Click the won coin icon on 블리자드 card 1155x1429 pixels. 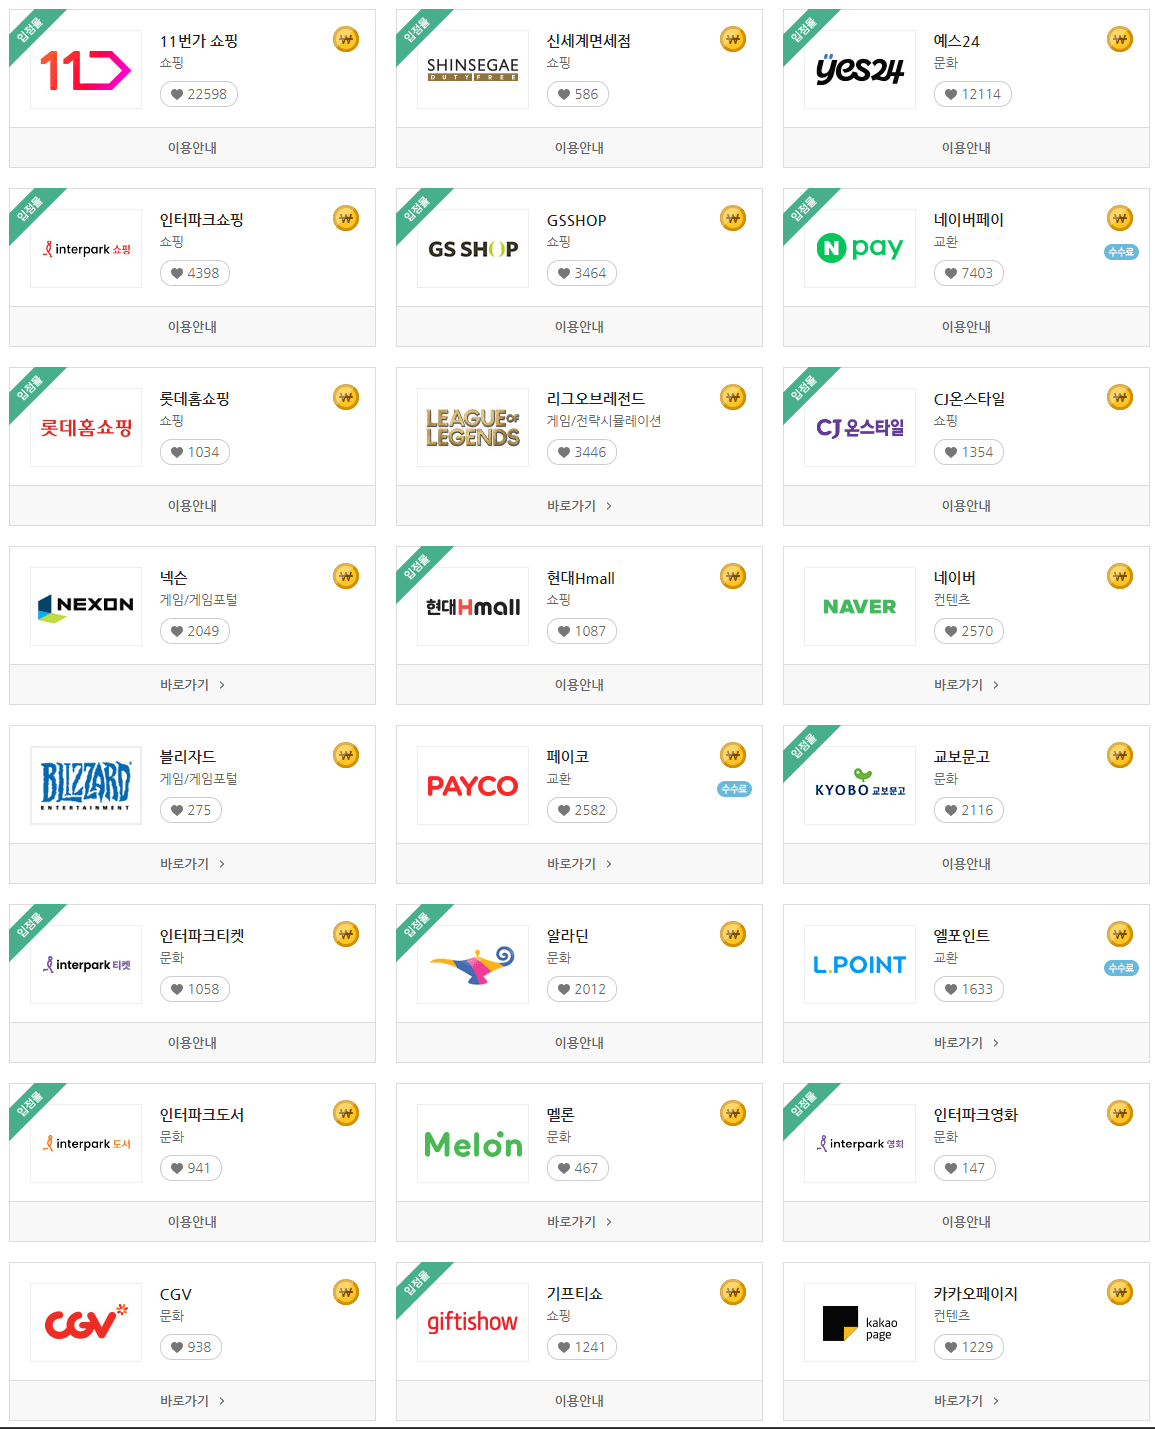click(x=346, y=756)
